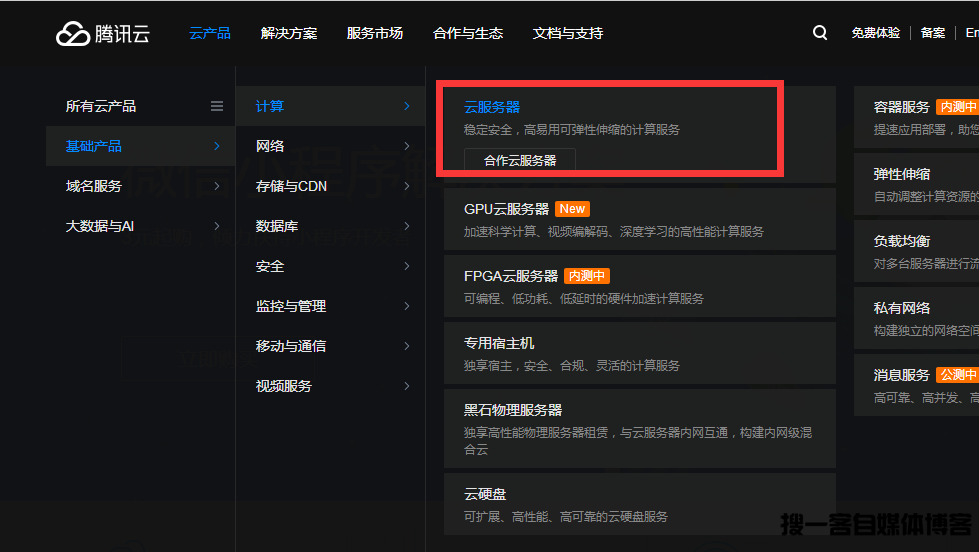Screen dimensions: 979x552
Task: Expand the 基础产品 category arrow
Action: click(217, 146)
